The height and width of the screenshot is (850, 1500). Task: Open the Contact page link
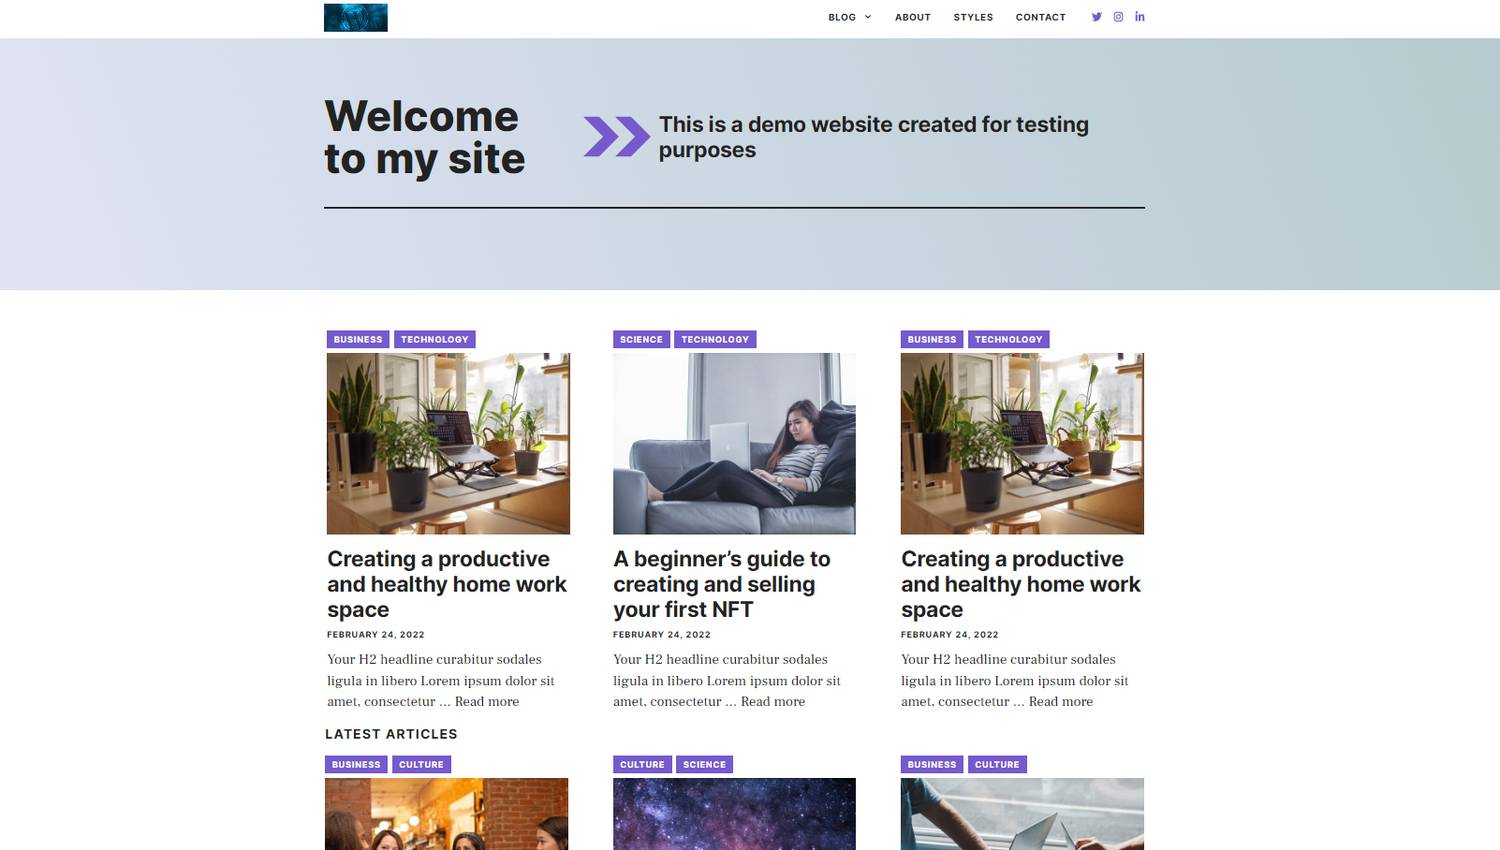click(1041, 17)
